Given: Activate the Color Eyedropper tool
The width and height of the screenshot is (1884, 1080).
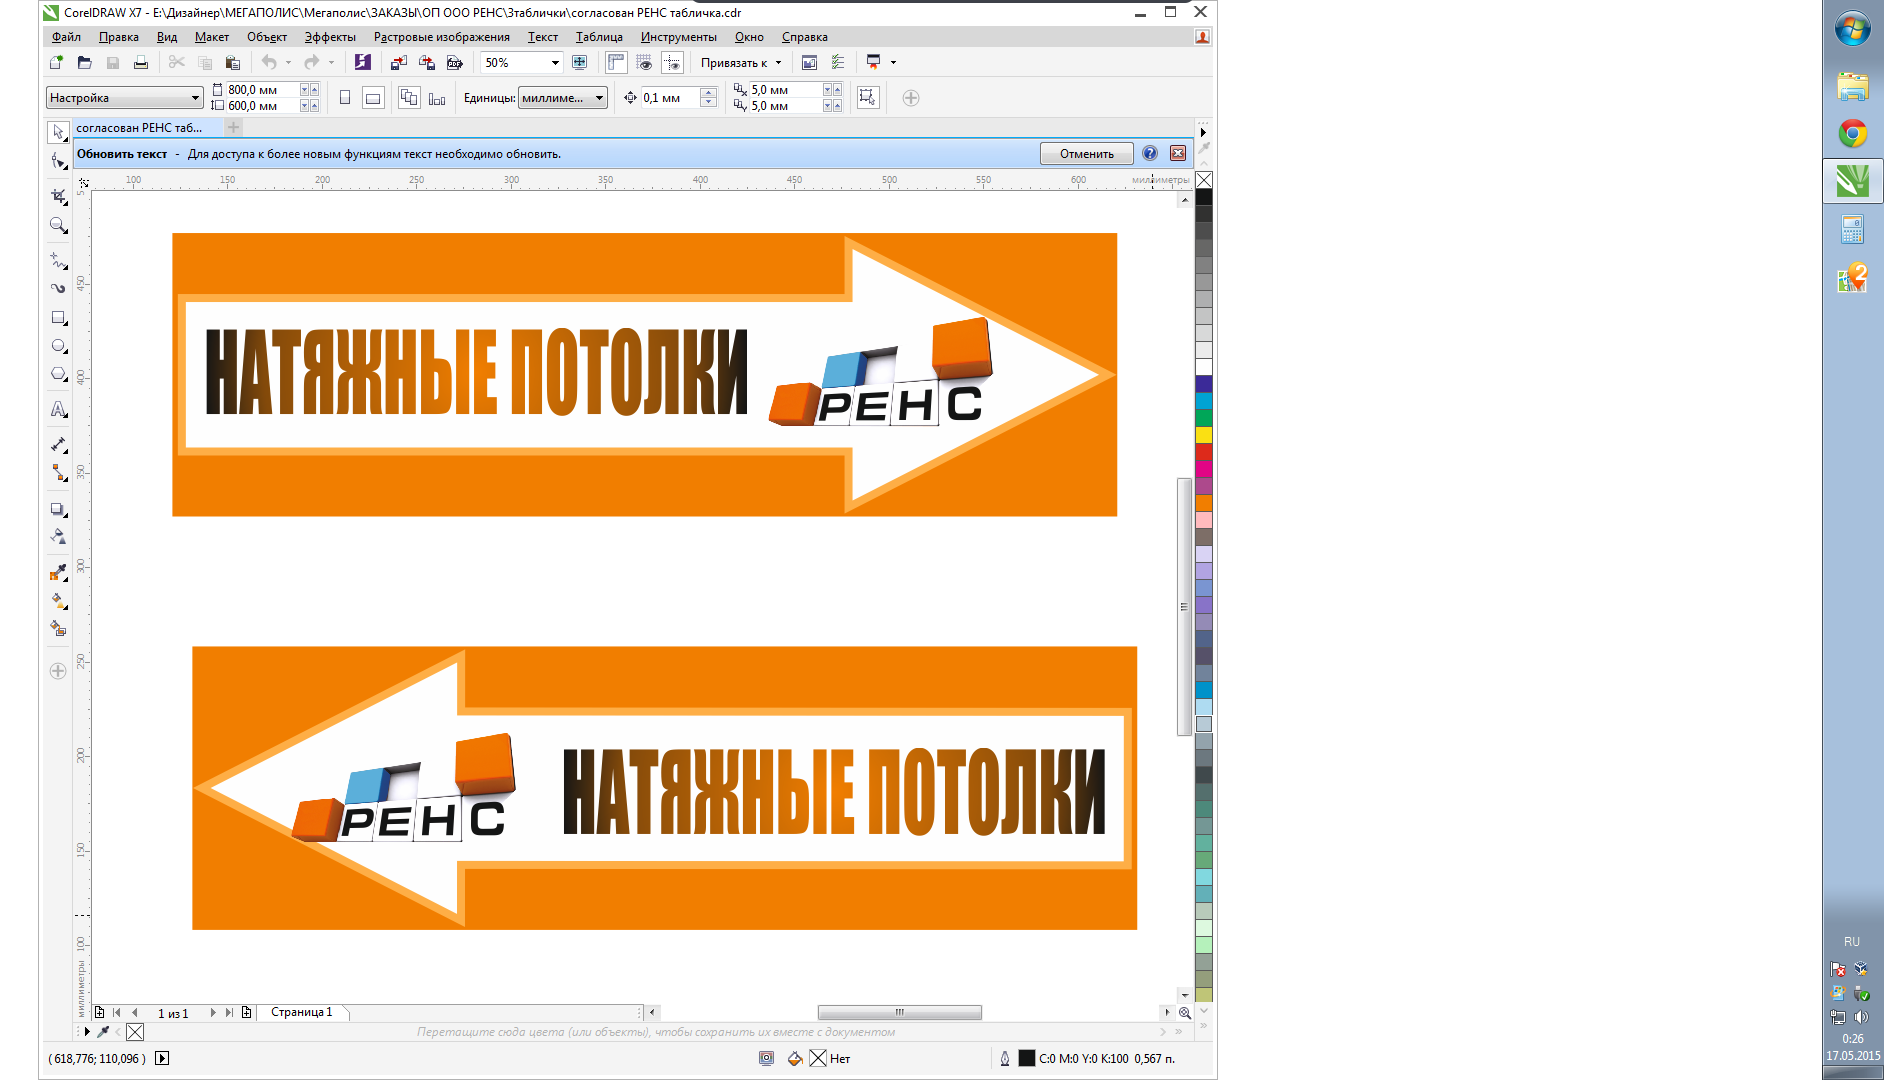Looking at the screenshot, I should (58, 572).
